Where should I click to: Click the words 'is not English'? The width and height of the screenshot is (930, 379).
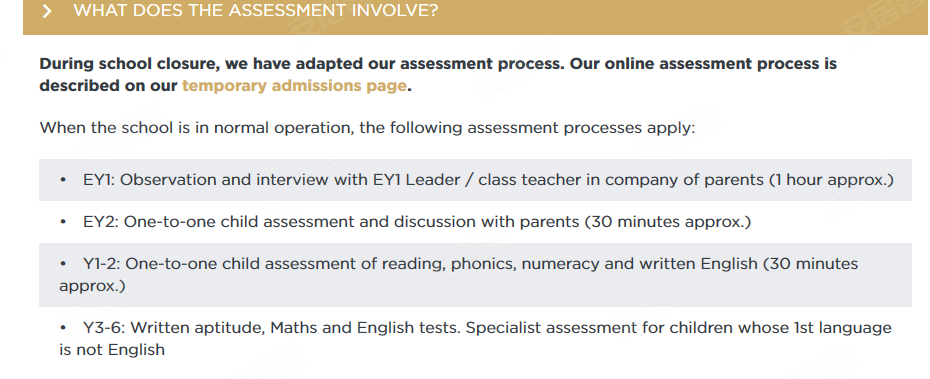pyautogui.click(x=112, y=350)
